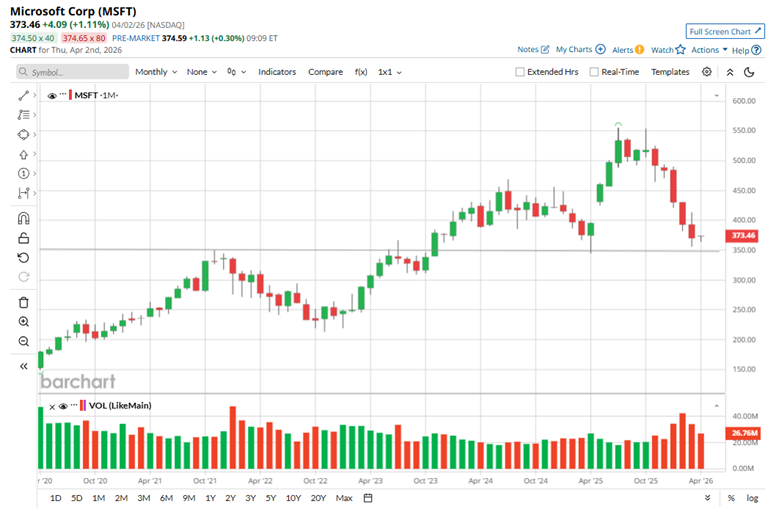This screenshot has height=523, width=779.
Task: Select the 5Y time range
Action: 271,498
